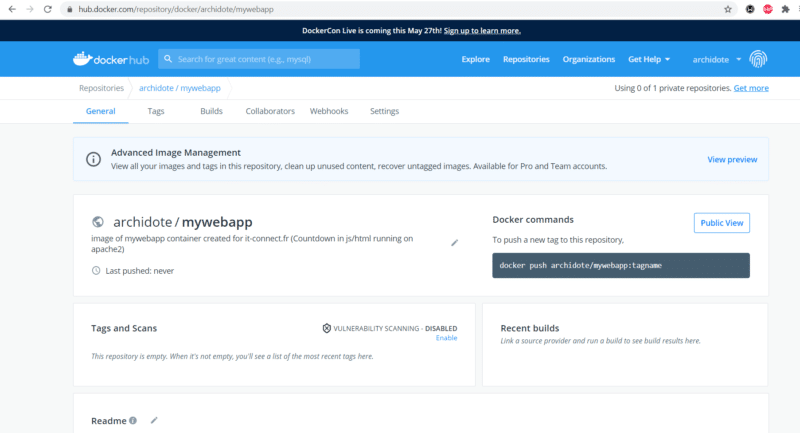The width and height of the screenshot is (800, 433).
Task: Click the 'Tags and Scans' heading
Action: coord(124,328)
